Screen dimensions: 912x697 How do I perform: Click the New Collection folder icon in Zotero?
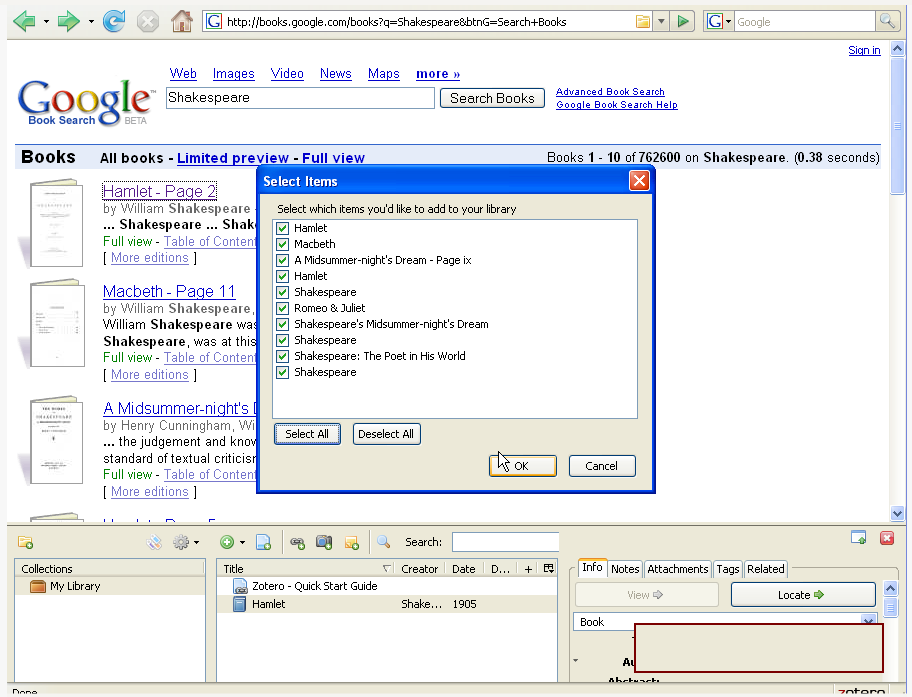26,542
